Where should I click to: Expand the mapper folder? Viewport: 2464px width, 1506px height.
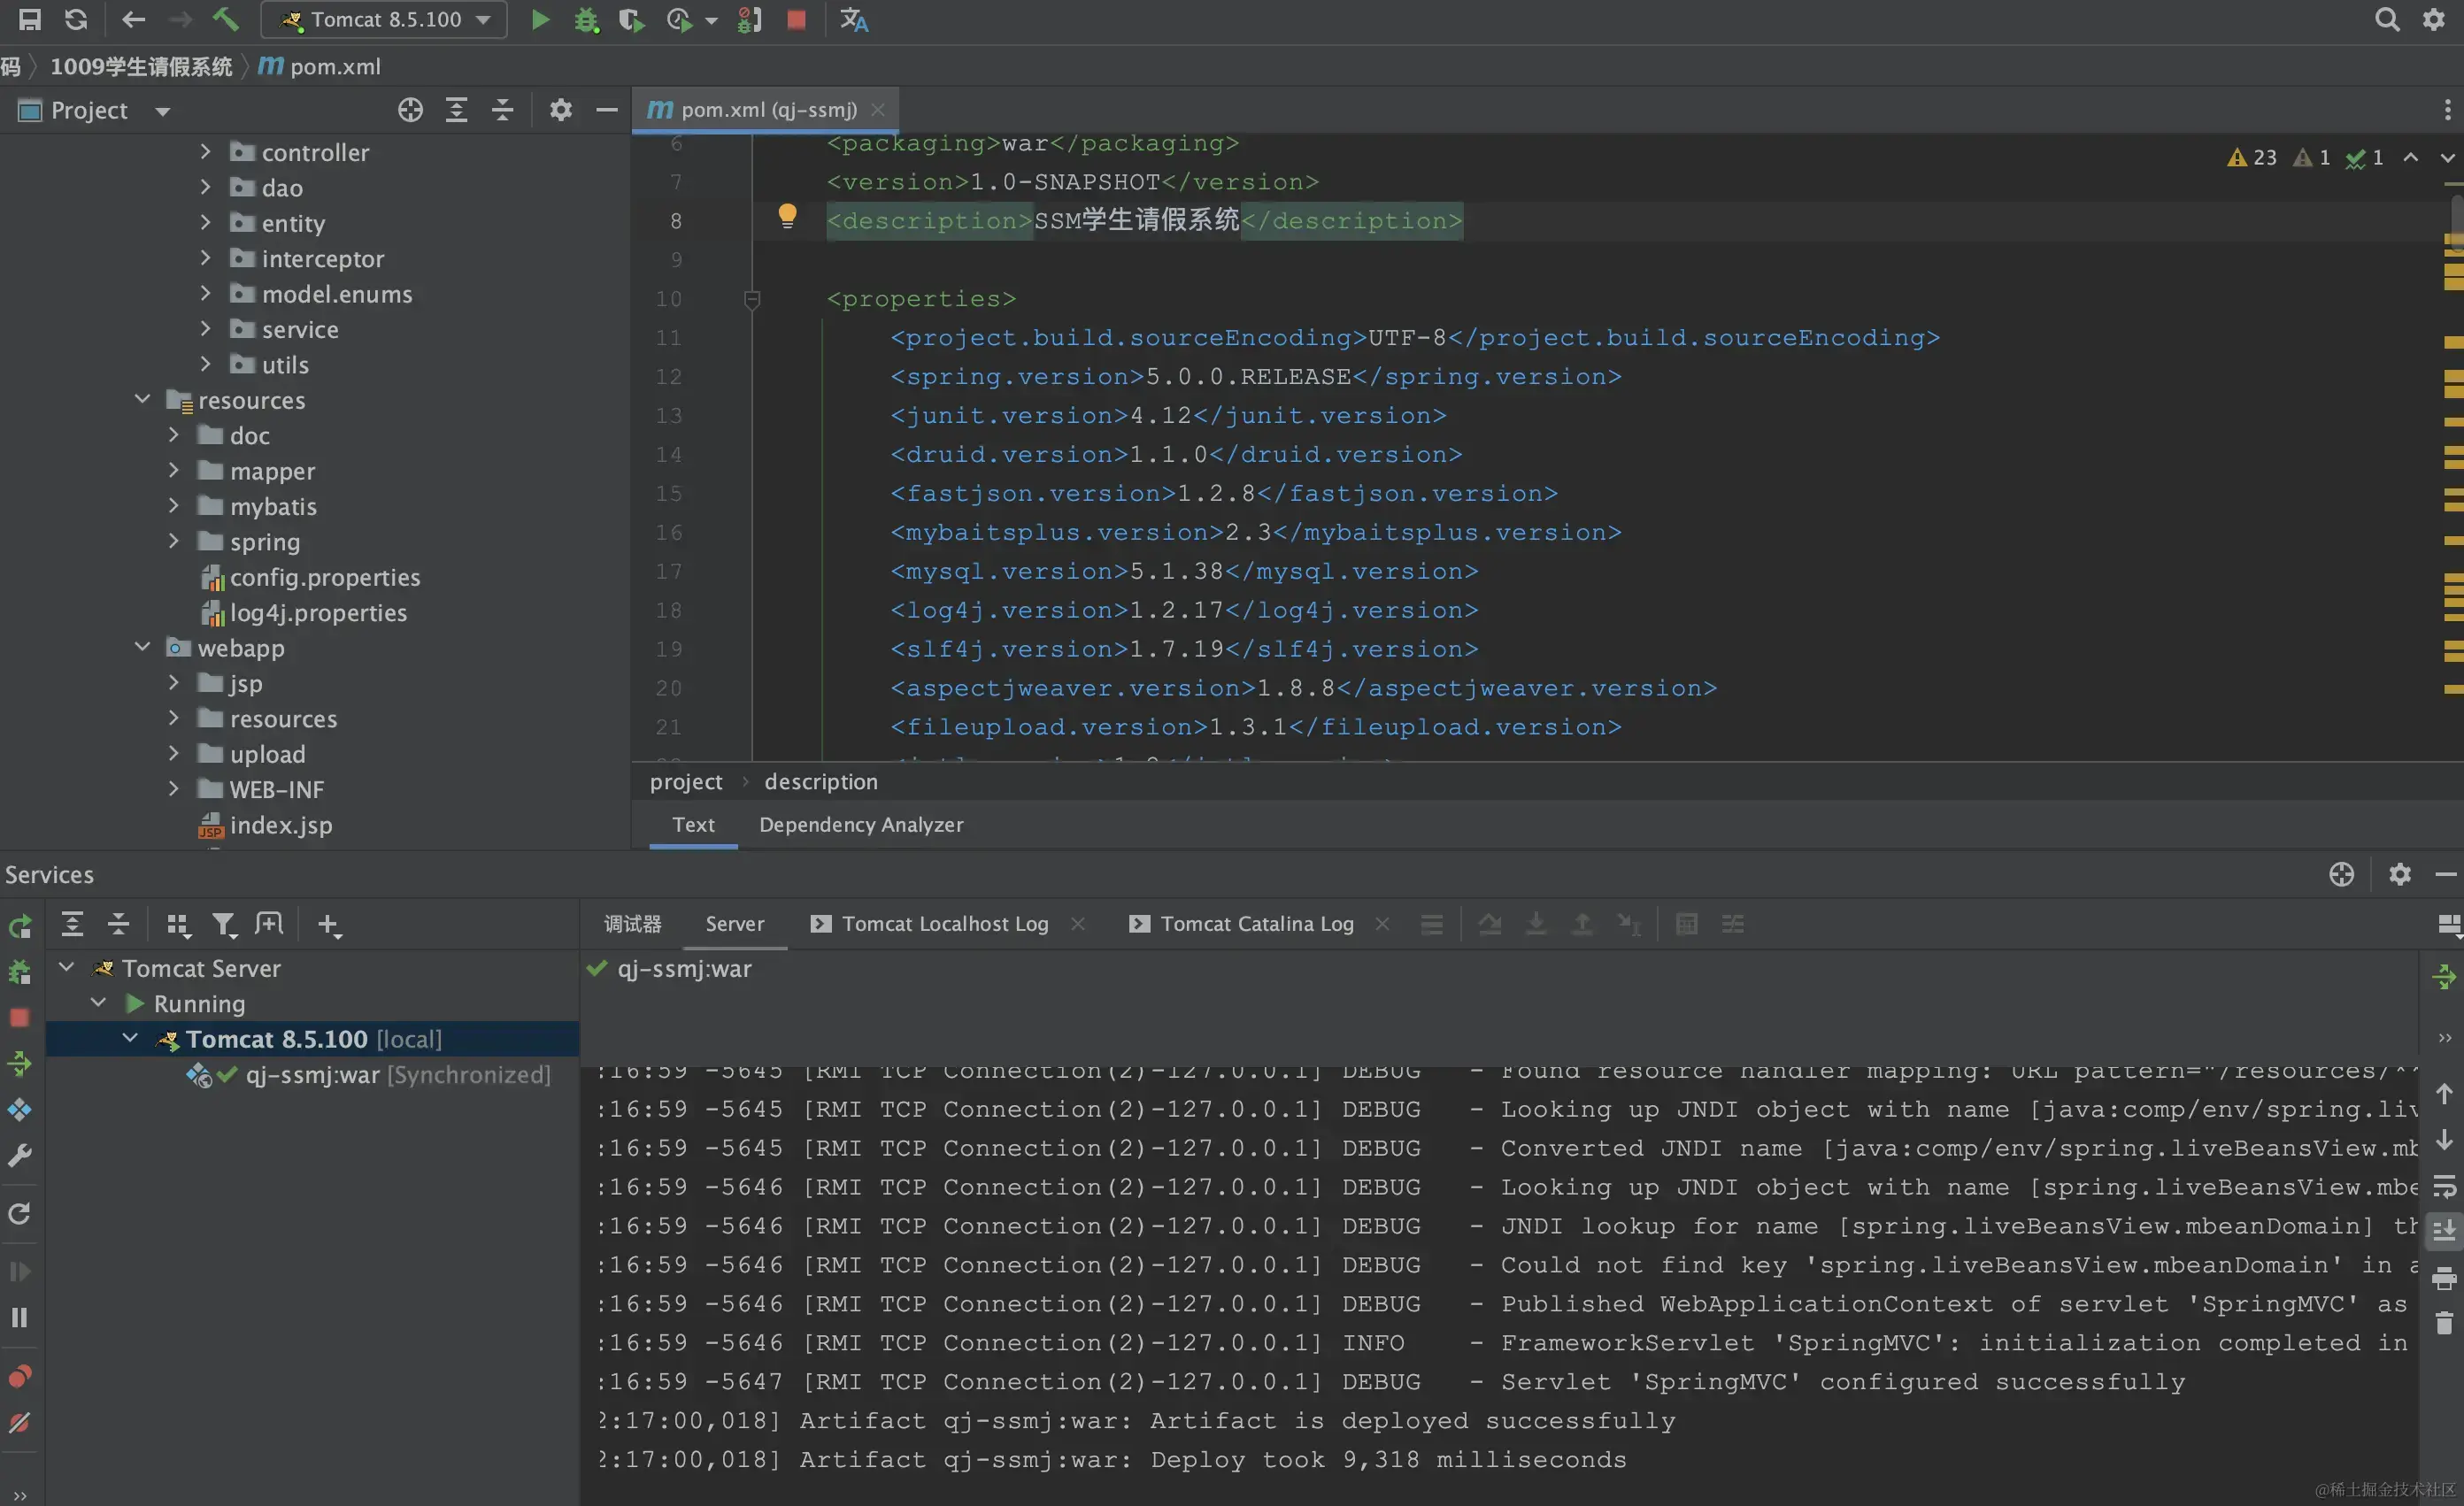point(173,470)
